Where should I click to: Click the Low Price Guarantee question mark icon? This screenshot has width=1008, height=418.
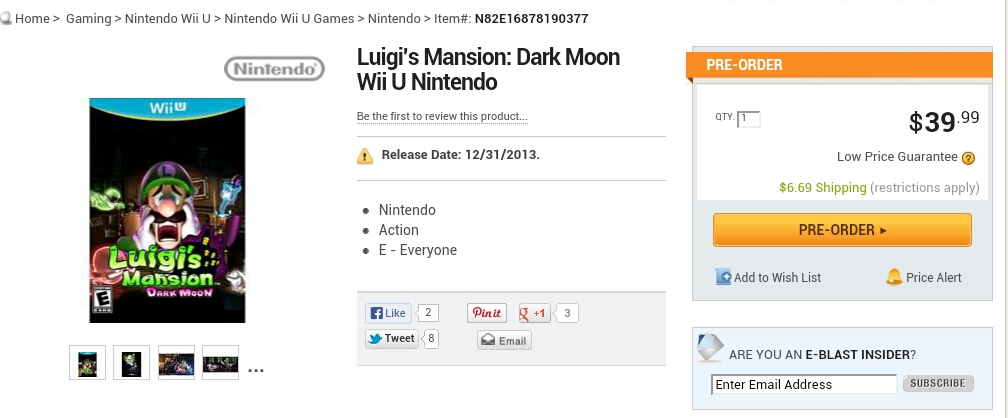click(x=968, y=158)
